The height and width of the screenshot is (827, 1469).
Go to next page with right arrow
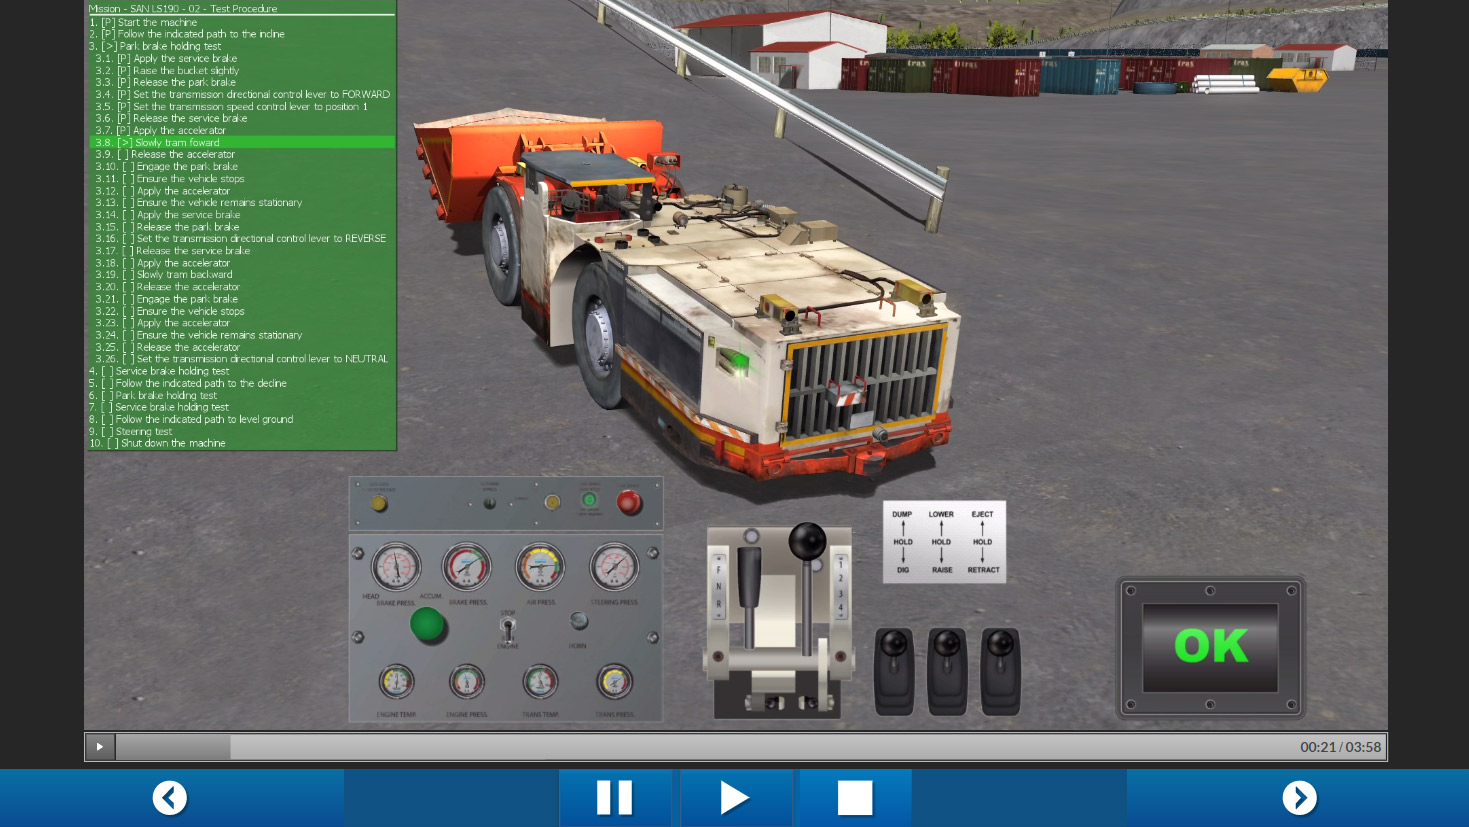(1299, 798)
